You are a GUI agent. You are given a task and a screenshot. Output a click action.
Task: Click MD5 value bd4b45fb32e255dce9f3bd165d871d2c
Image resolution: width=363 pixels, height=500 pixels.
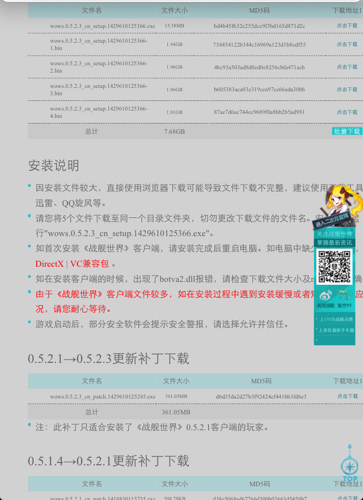pos(259,26)
